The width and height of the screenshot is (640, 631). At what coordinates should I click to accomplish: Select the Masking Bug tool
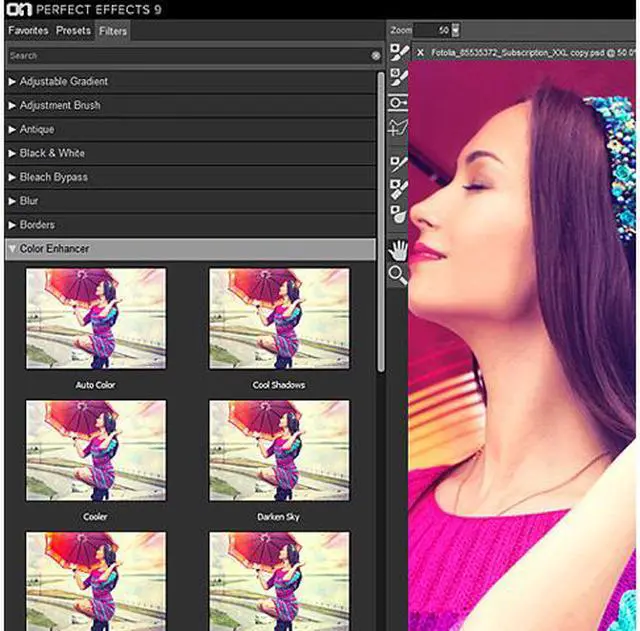click(x=399, y=103)
